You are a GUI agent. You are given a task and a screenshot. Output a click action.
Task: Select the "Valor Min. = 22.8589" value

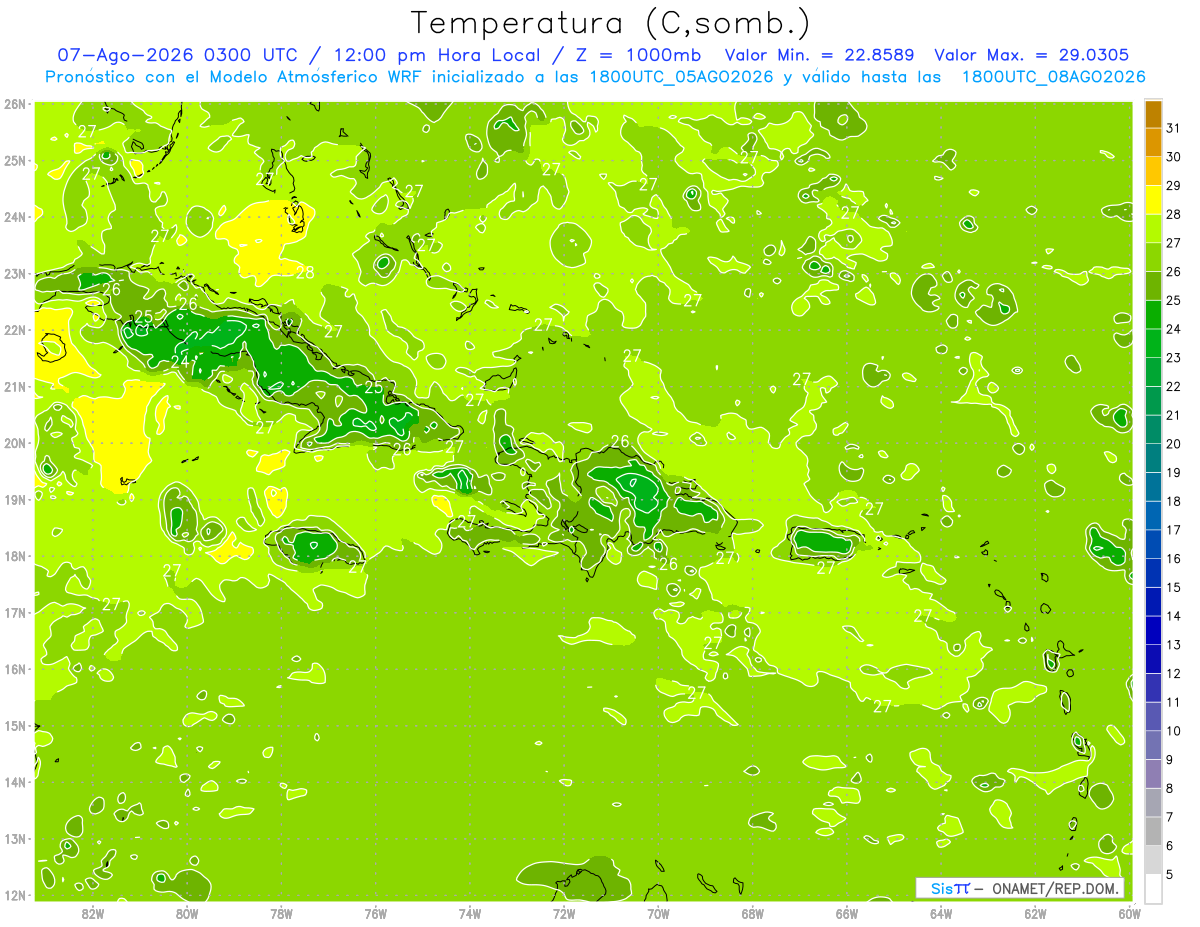point(819,55)
